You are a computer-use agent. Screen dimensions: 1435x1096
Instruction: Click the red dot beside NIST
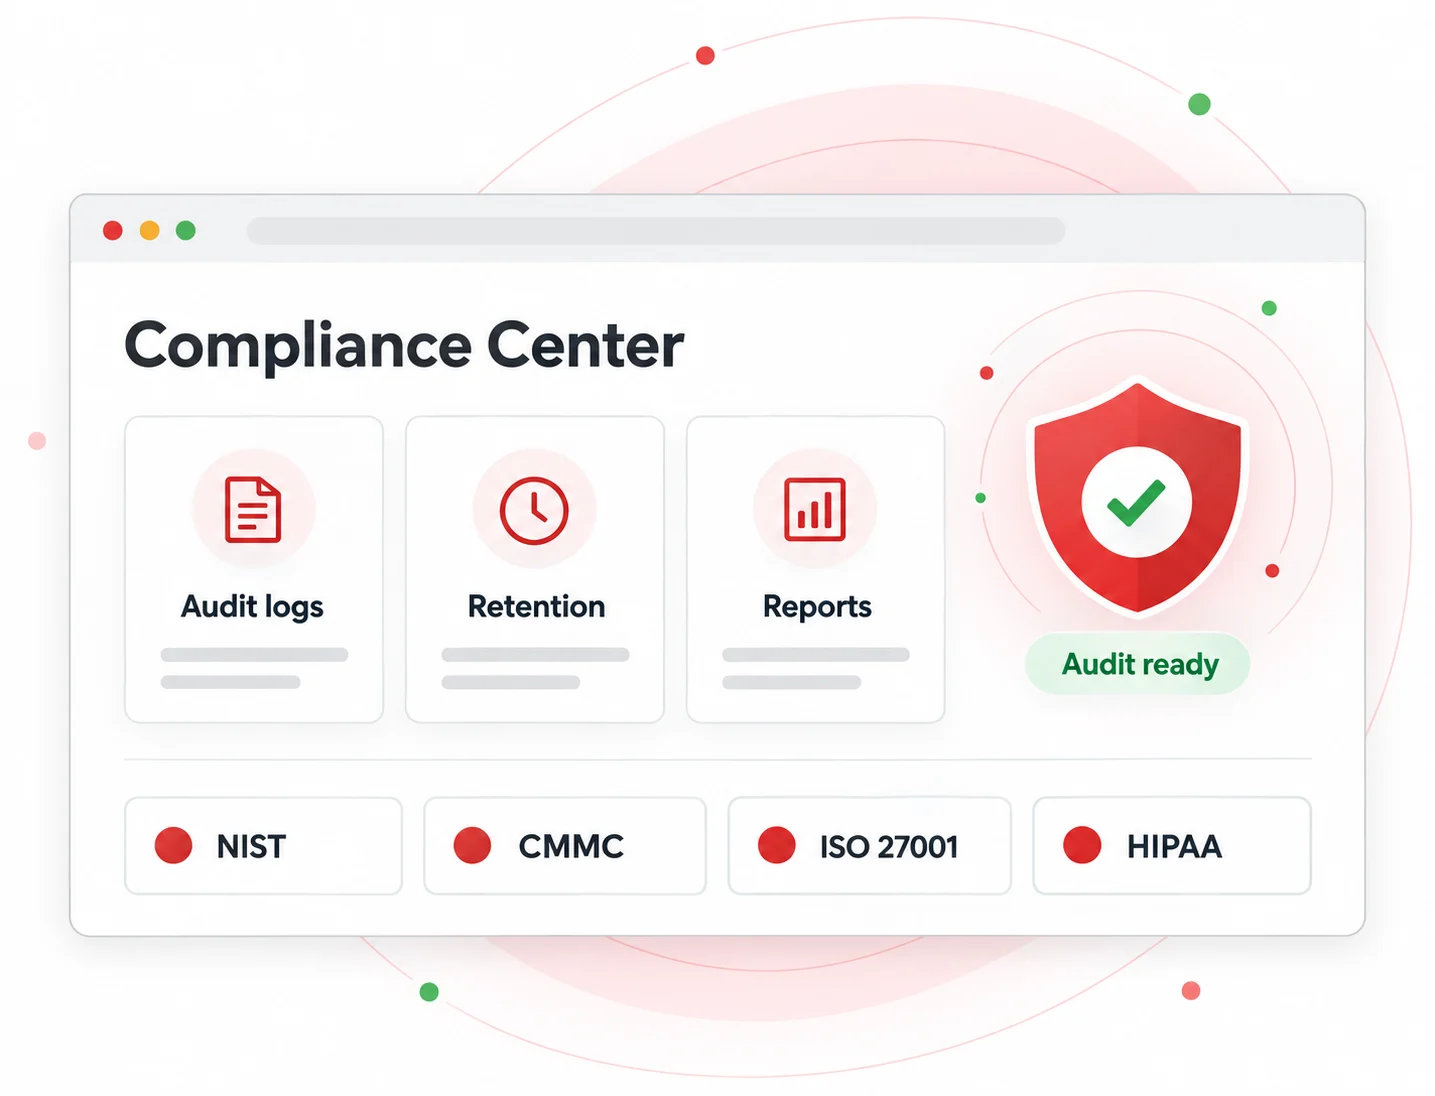coord(173,845)
